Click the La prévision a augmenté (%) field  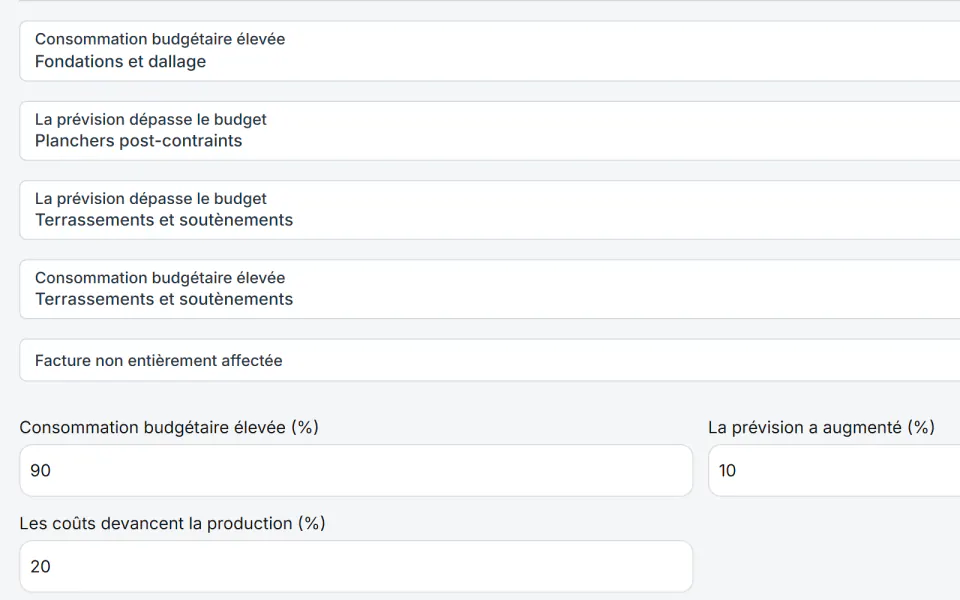[834, 470]
